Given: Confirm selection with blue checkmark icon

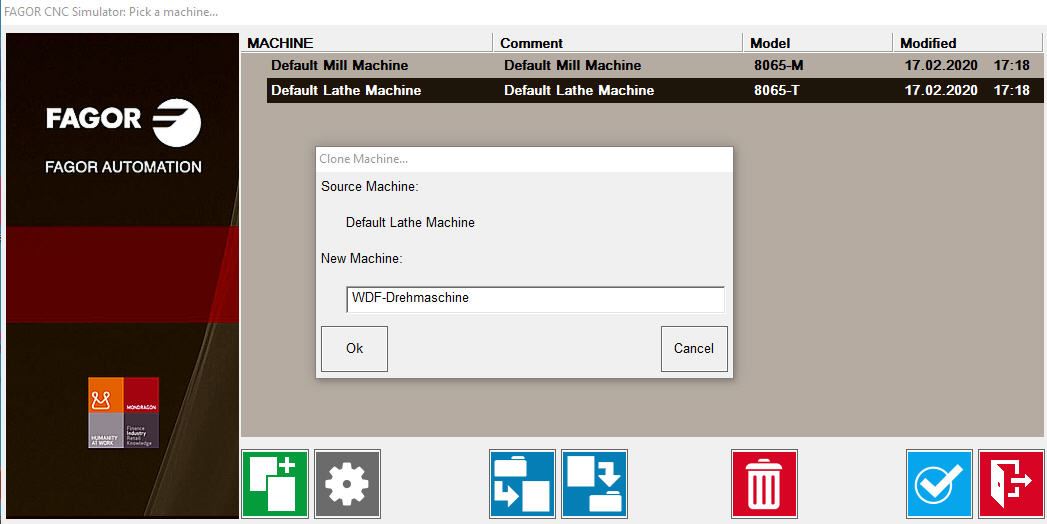Looking at the screenshot, I should [939, 484].
